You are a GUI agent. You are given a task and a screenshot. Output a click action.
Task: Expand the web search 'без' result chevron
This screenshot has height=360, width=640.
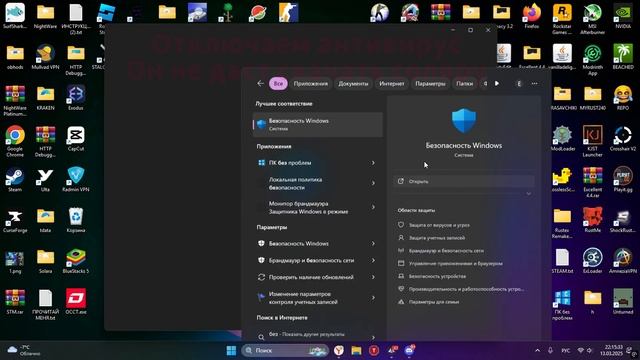pos(373,337)
